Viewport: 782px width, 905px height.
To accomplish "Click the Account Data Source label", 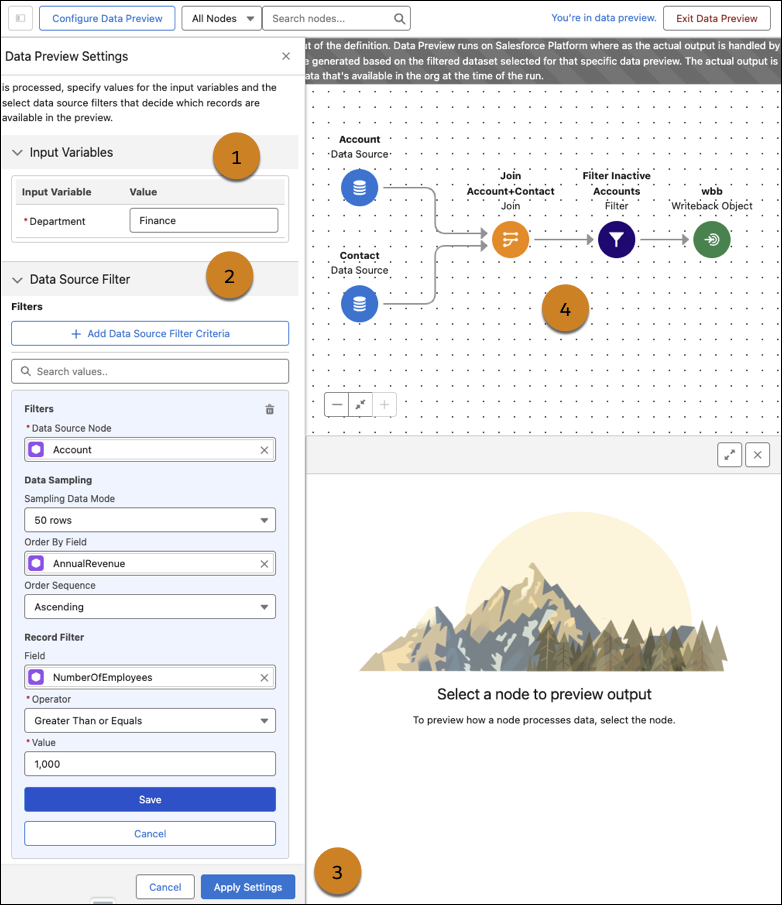I will 360,147.
